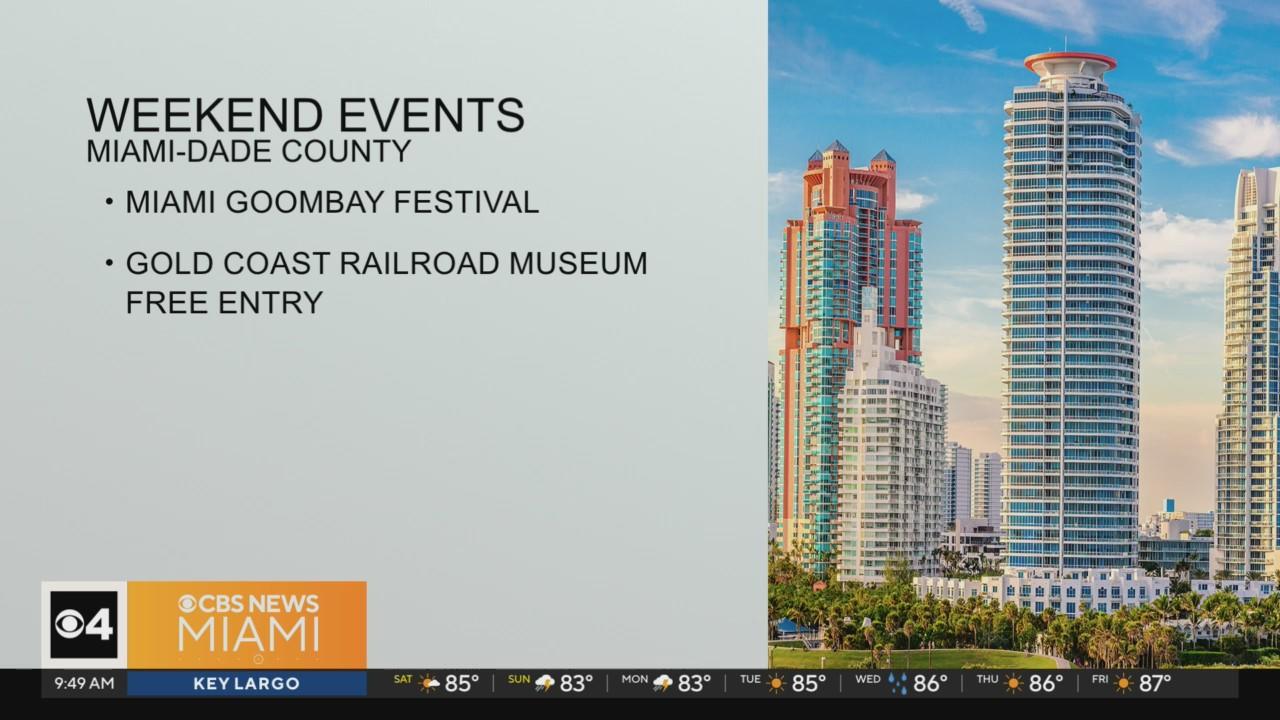This screenshot has height=720, width=1280.
Task: Click the Miami-Dade County subtitle
Action: [x=248, y=151]
